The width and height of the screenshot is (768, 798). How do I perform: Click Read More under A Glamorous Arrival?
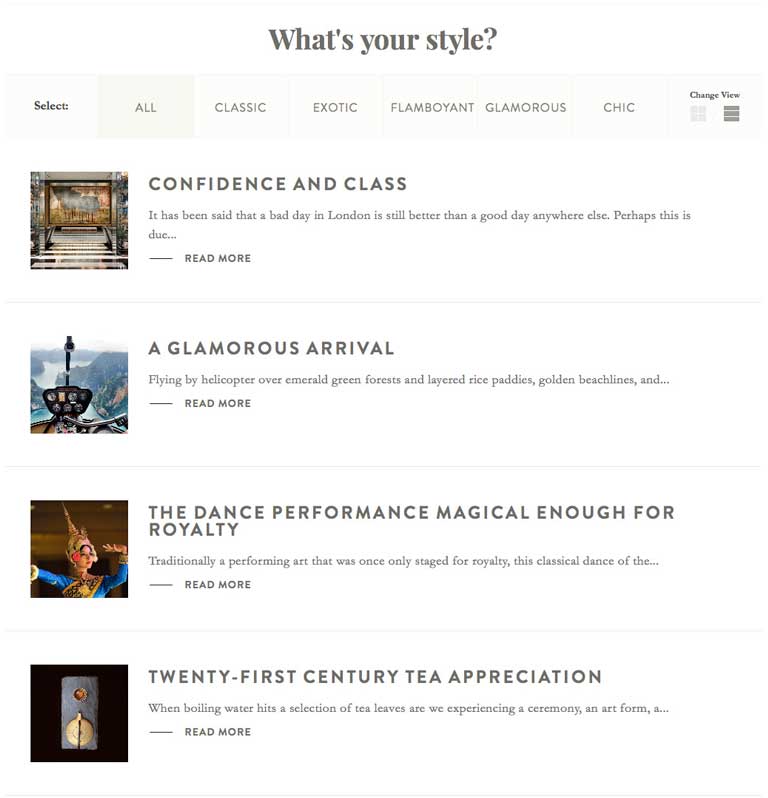(217, 403)
